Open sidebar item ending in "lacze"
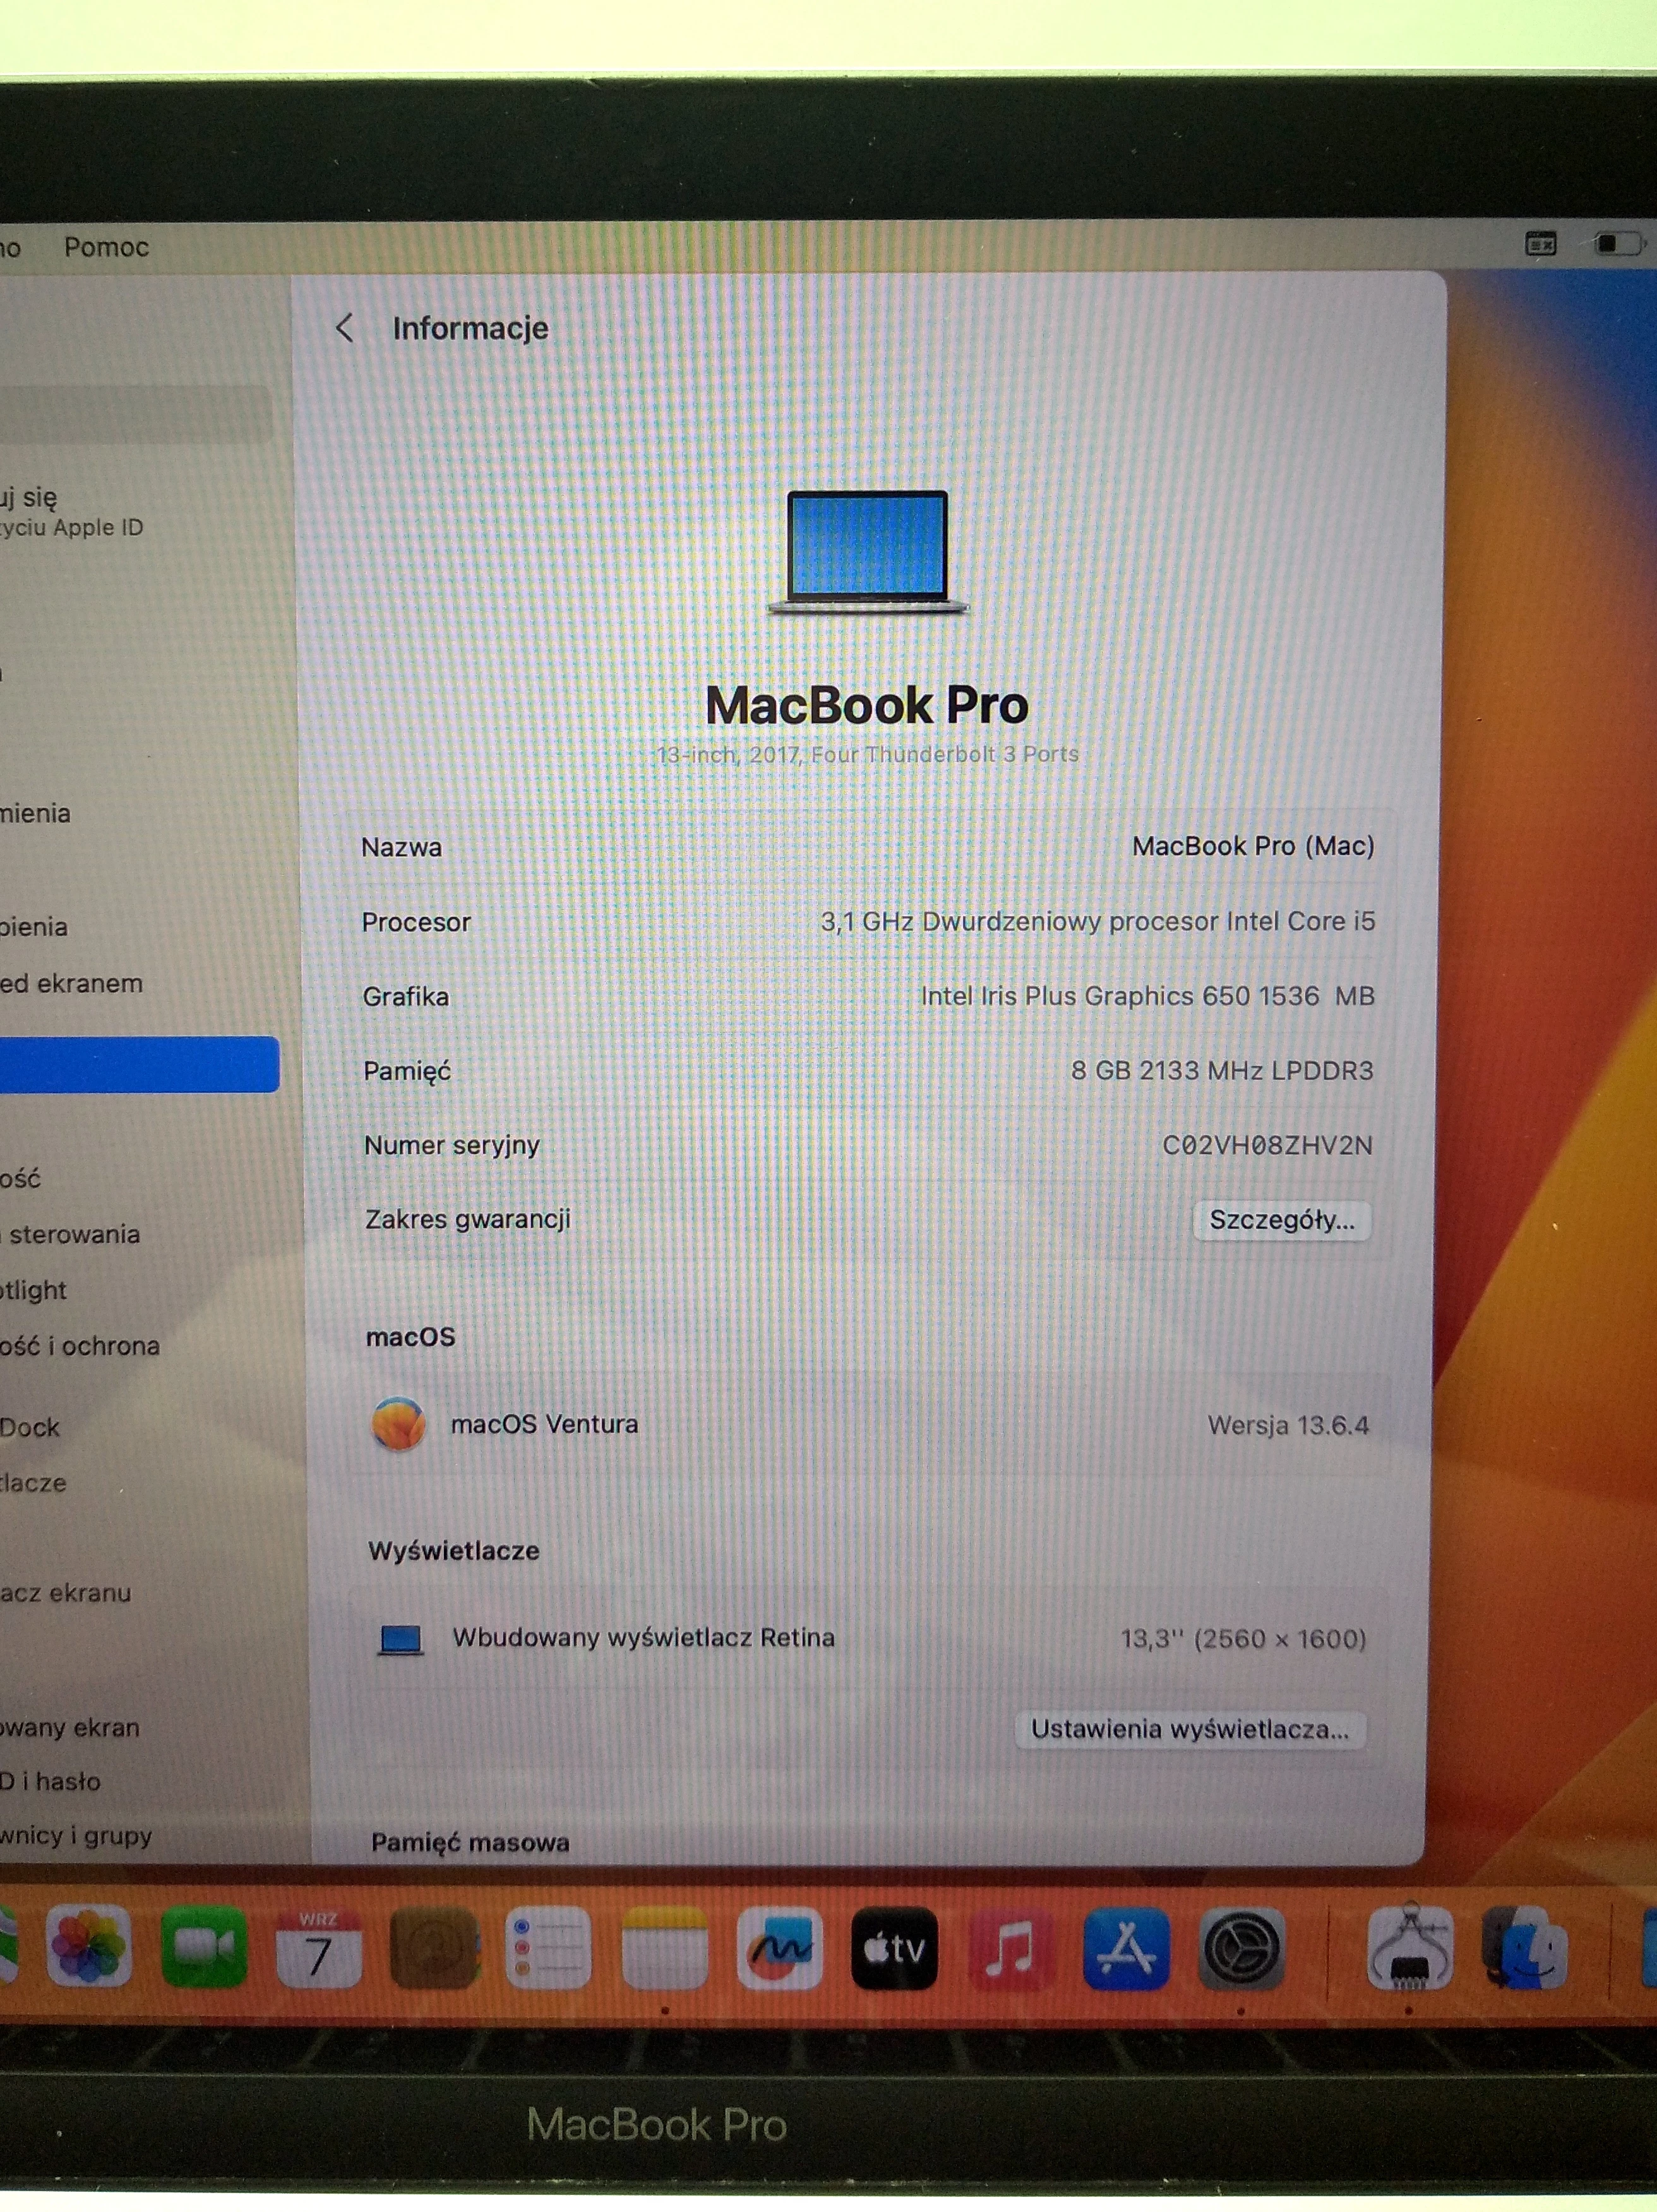Viewport: 1657px width, 2212px height. (x=34, y=1483)
